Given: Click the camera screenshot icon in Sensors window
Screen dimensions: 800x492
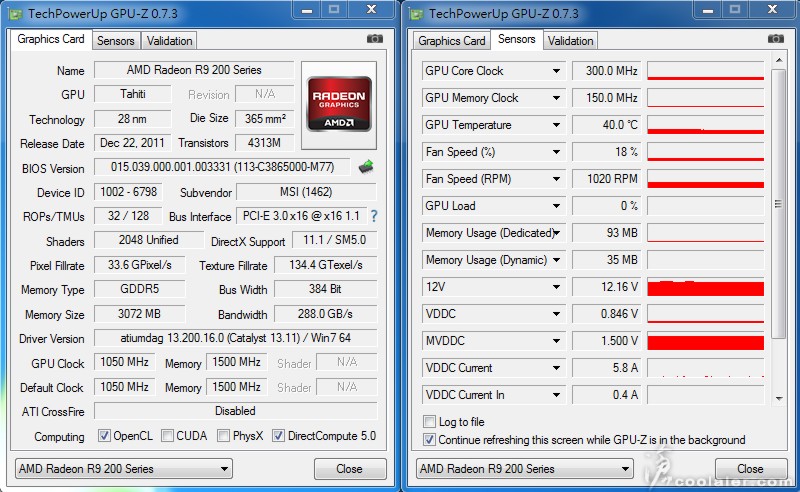Looking at the screenshot, I should point(776,39).
